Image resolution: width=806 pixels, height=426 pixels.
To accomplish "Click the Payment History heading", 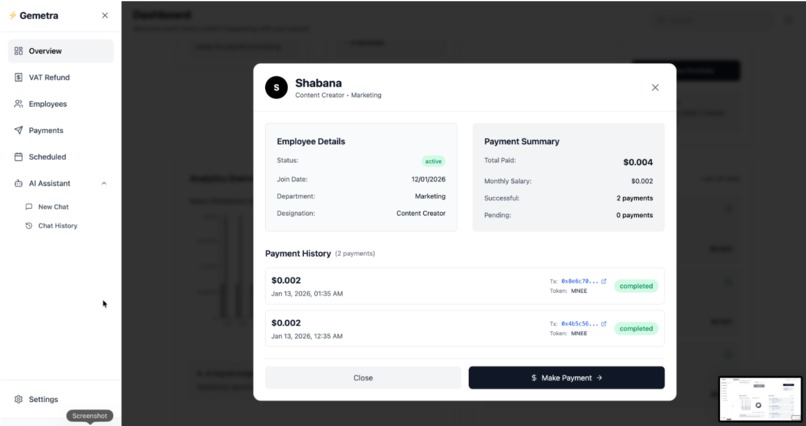I will click(x=298, y=253).
